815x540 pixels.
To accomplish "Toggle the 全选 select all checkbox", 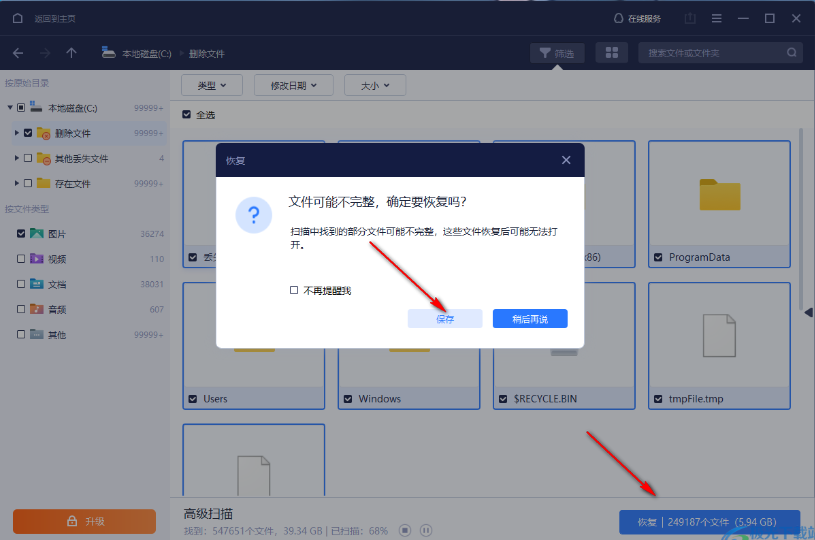I will (x=187, y=114).
